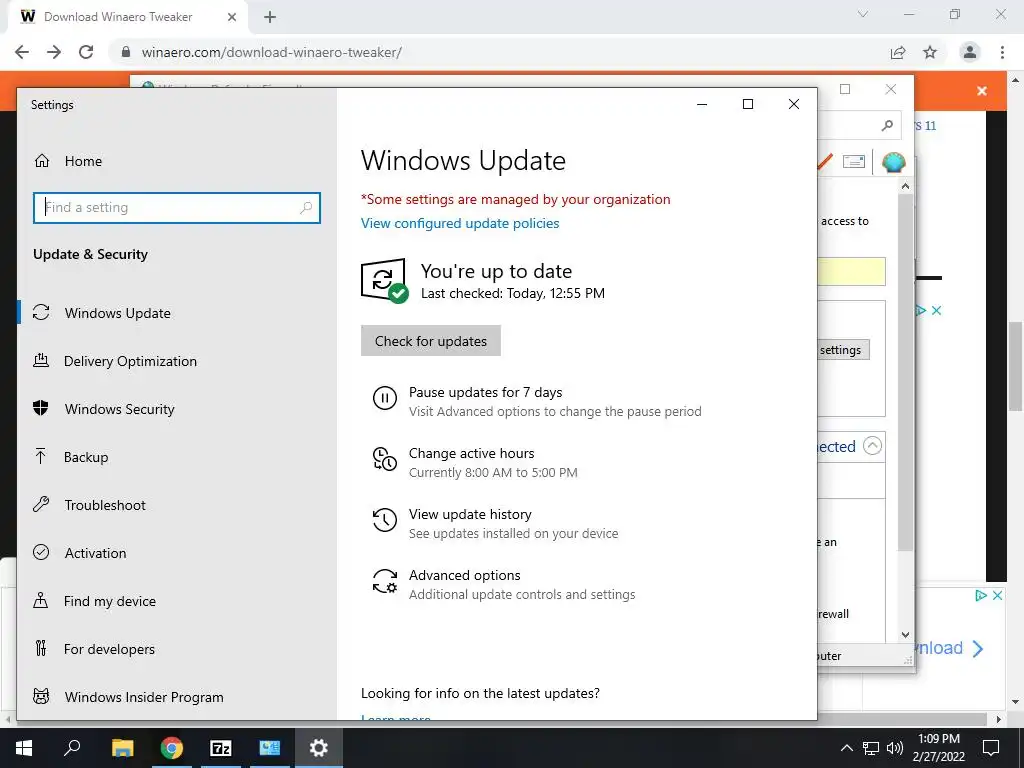Open Chrome three-dot menu
This screenshot has height=768, width=1024.
click(x=1002, y=52)
